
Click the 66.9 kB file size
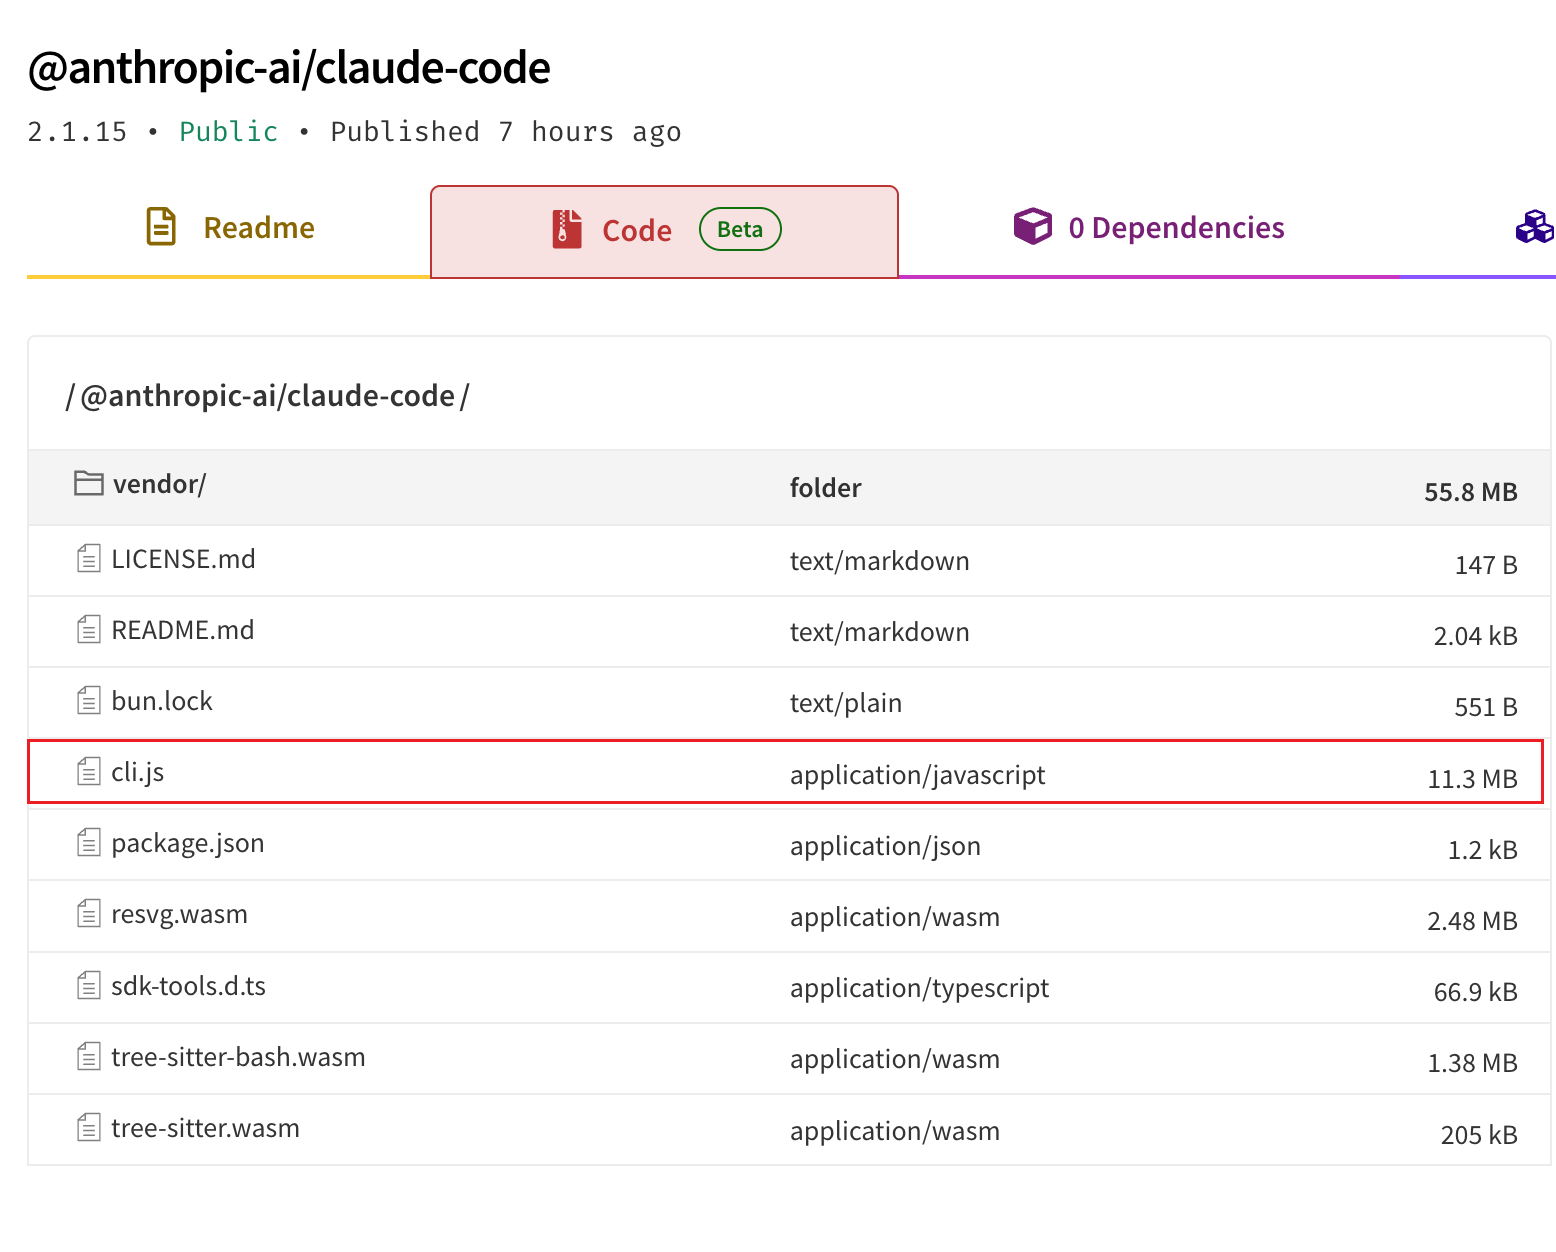1476,992
